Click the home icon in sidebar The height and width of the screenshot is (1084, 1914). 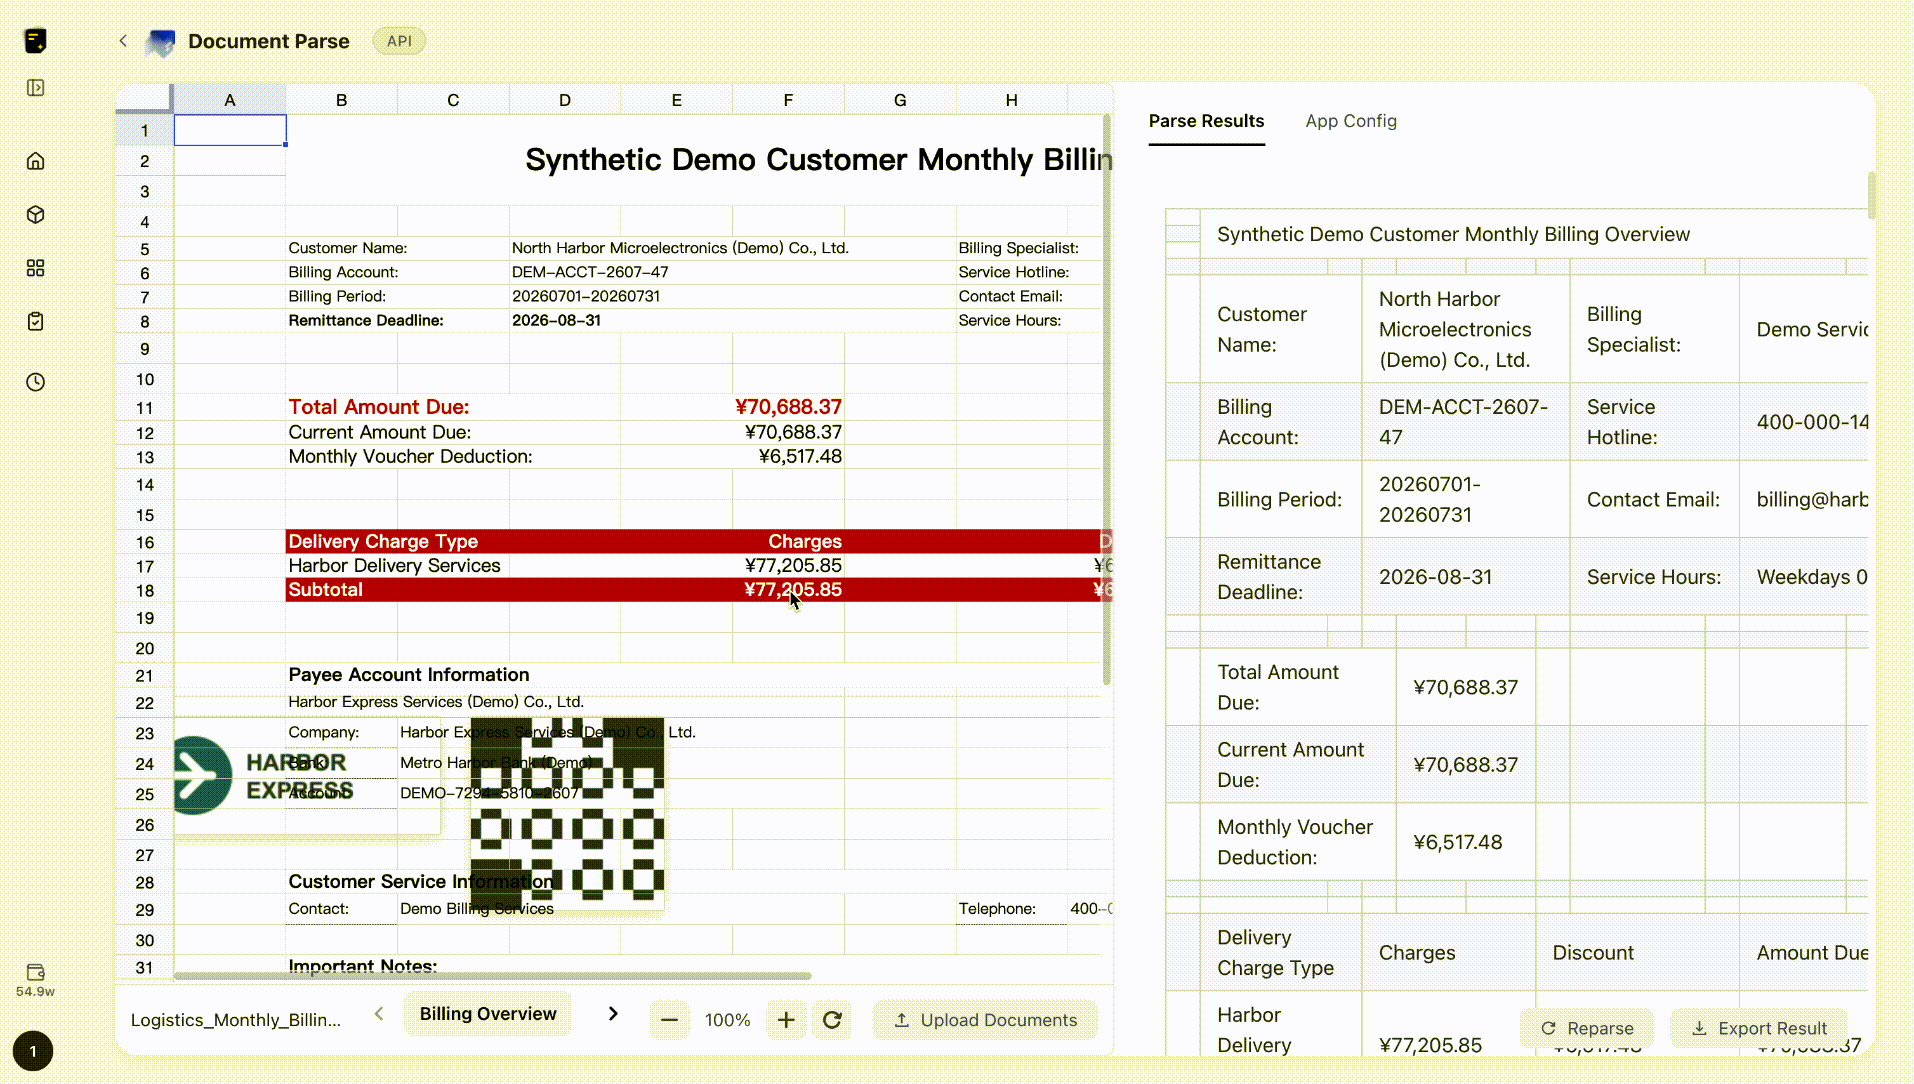pos(36,161)
